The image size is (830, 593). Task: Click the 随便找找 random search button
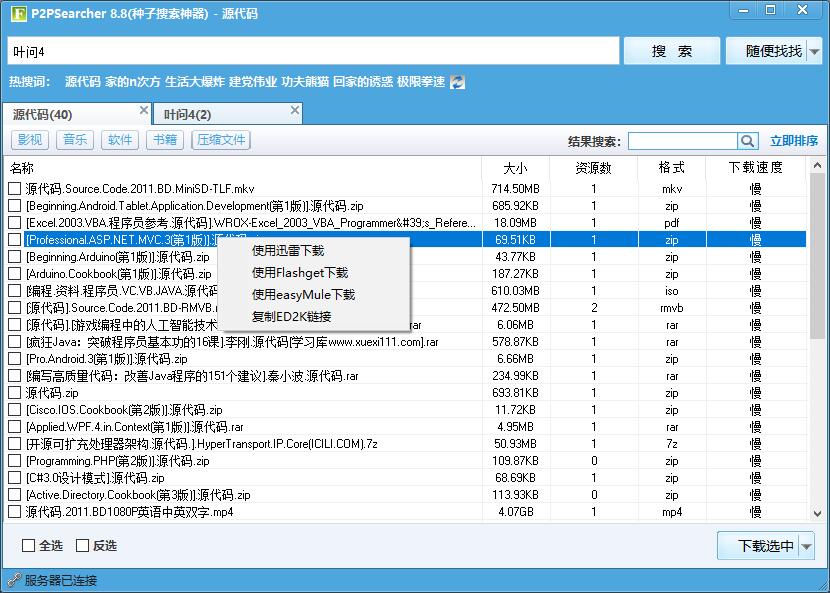[x=775, y=51]
